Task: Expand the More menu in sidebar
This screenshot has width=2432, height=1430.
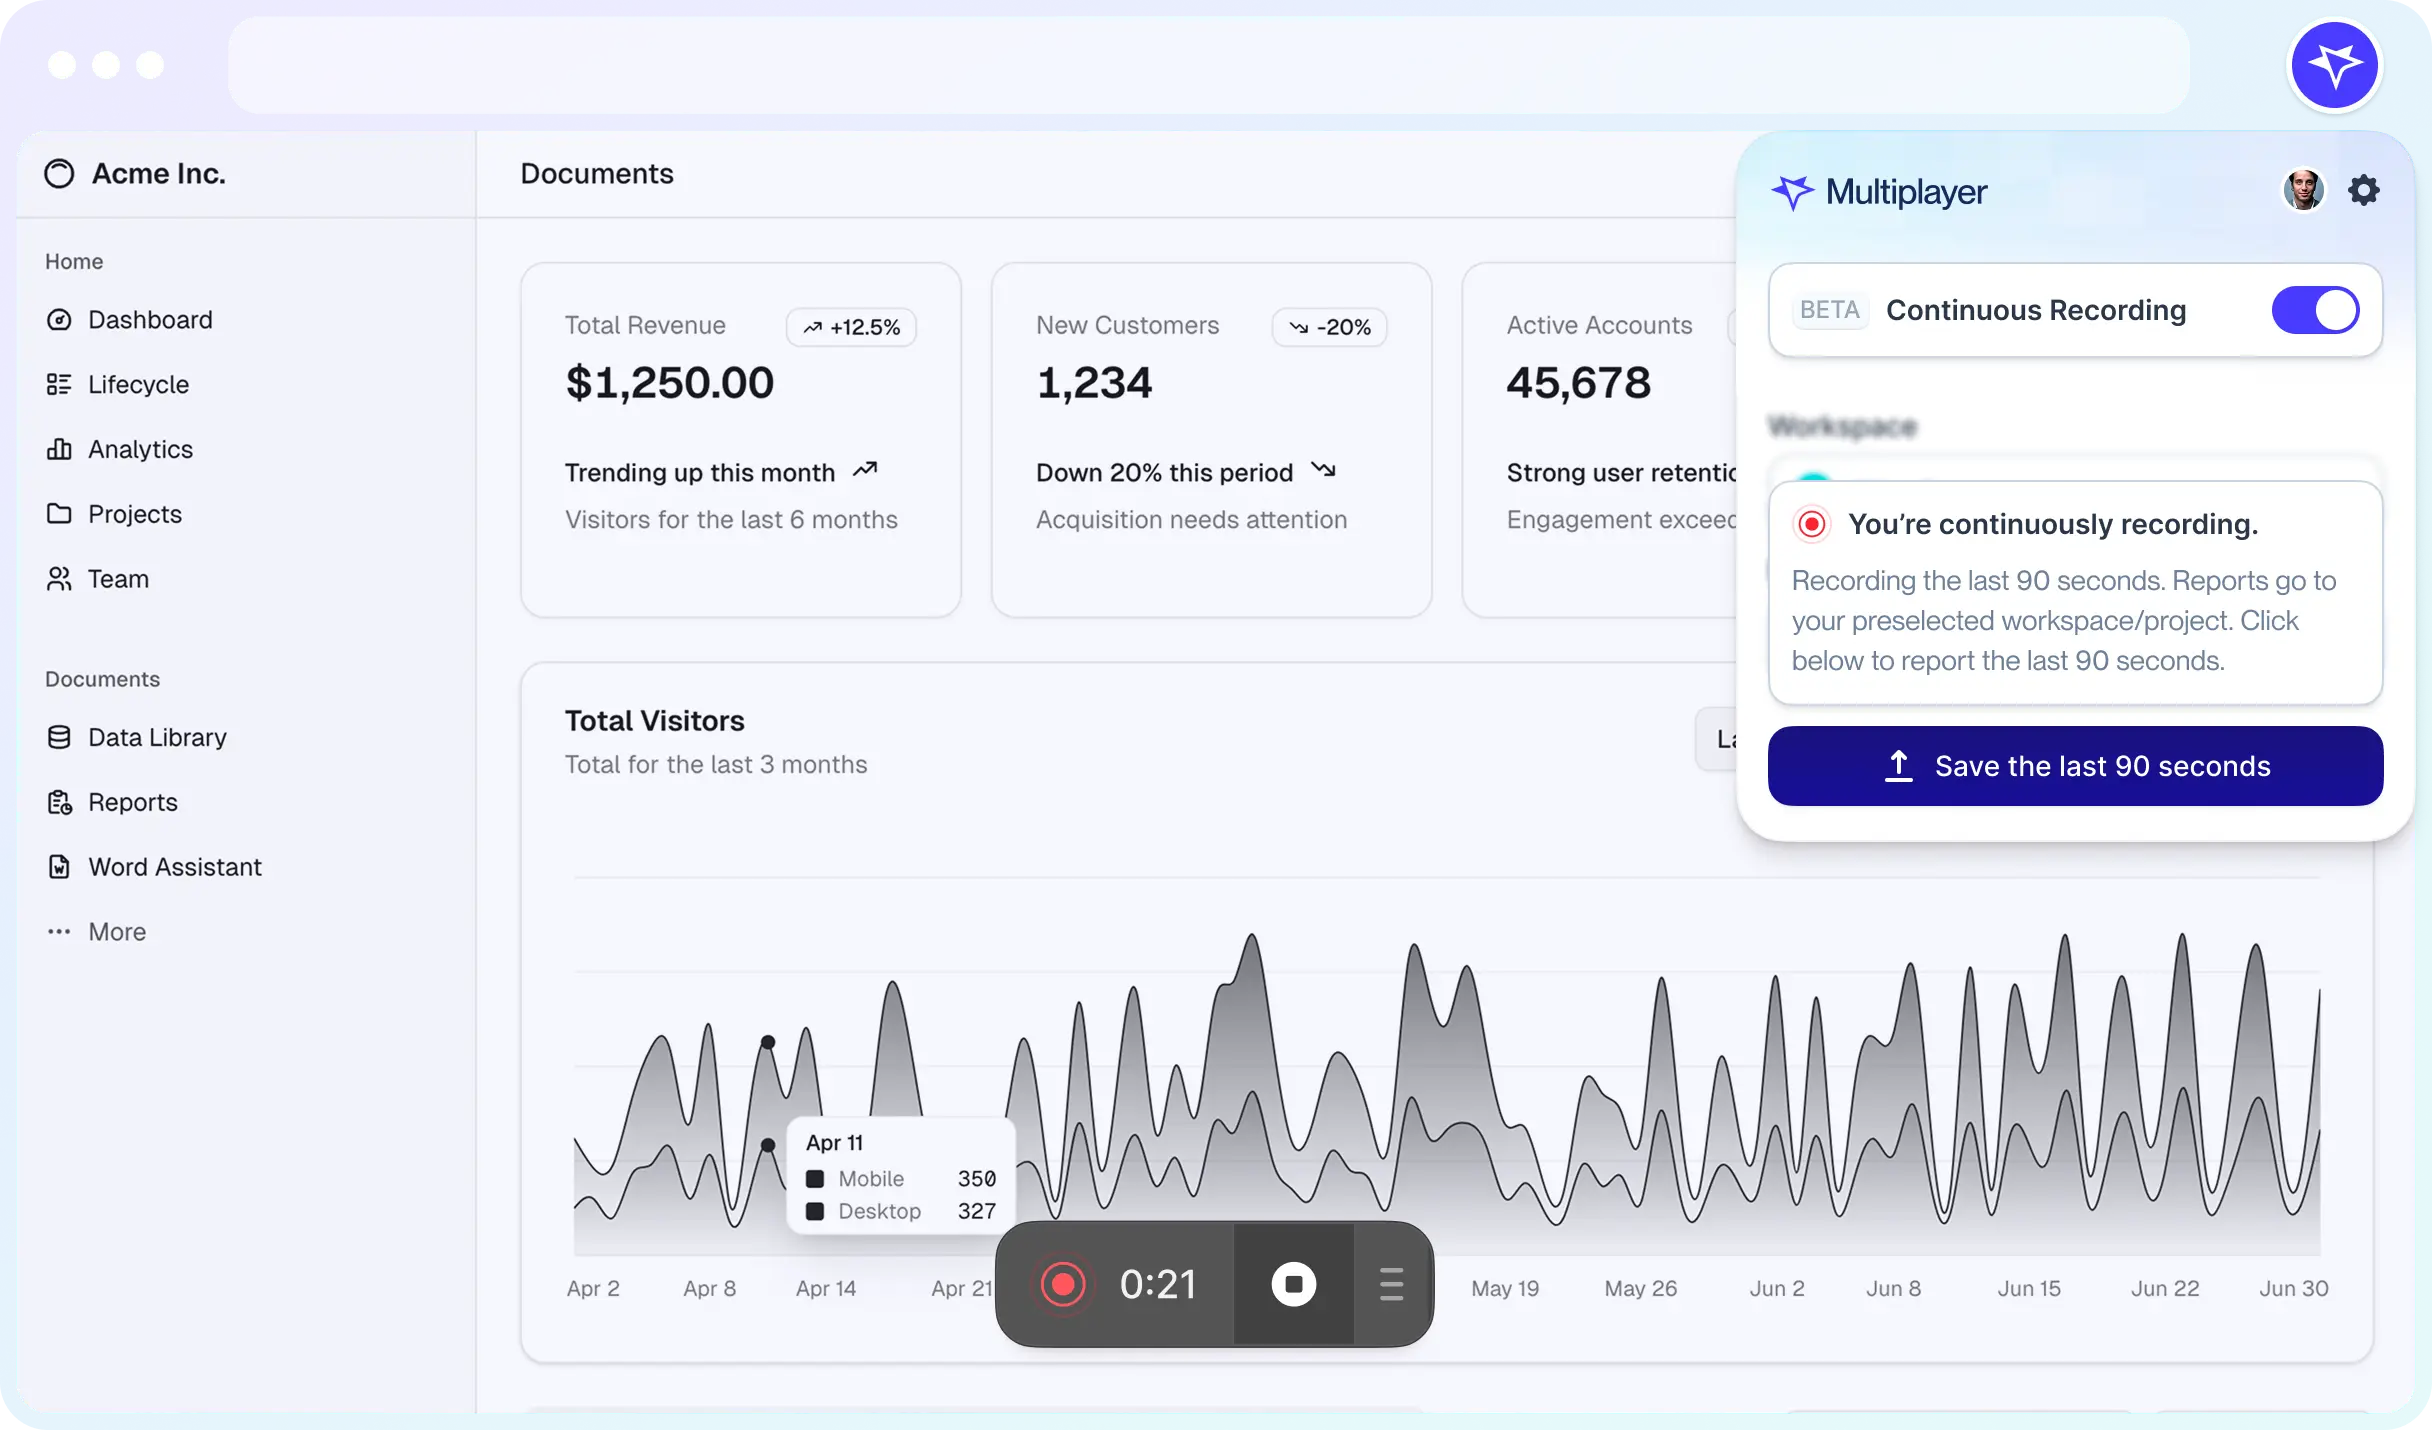Action: click(116, 932)
